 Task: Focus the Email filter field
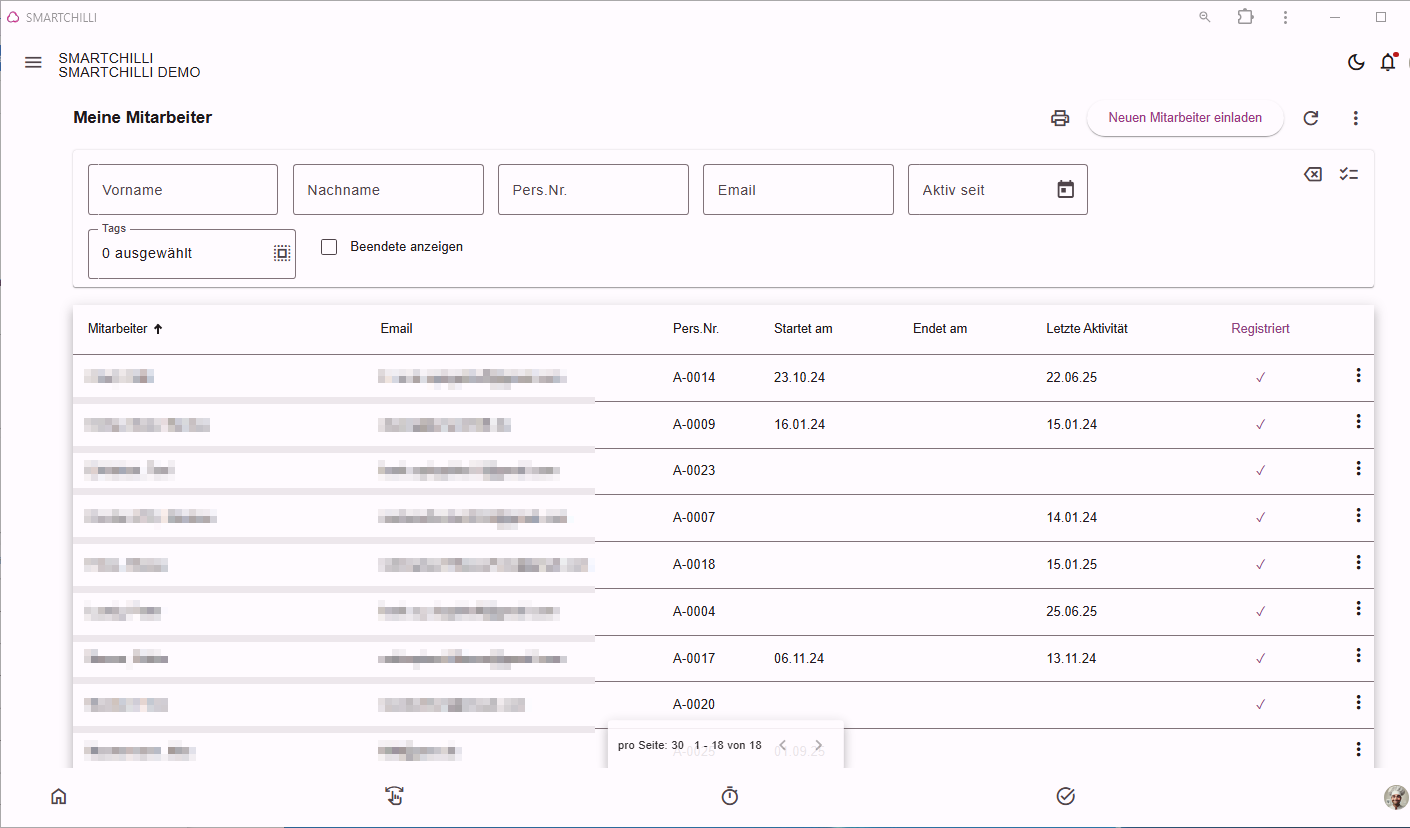[x=798, y=190]
